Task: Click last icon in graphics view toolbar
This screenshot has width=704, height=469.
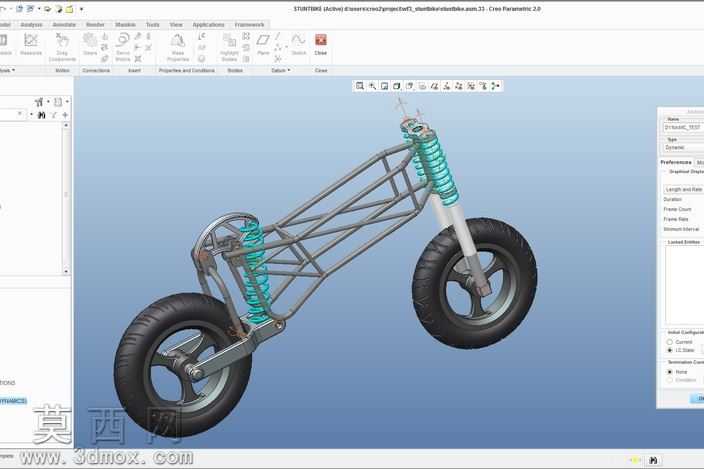Action: point(495,86)
